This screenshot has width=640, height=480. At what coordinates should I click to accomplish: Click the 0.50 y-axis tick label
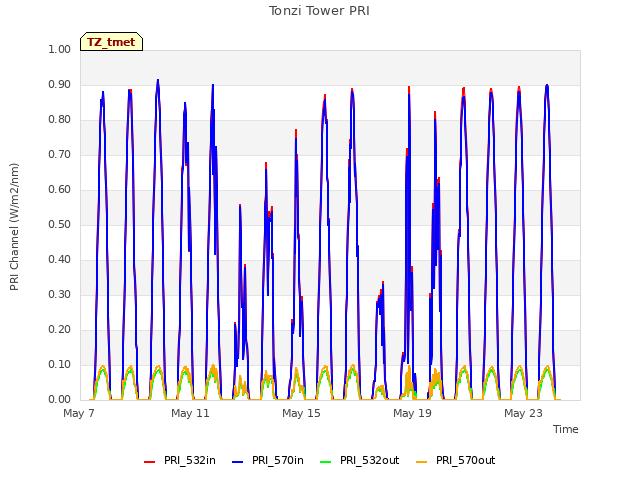(60, 224)
